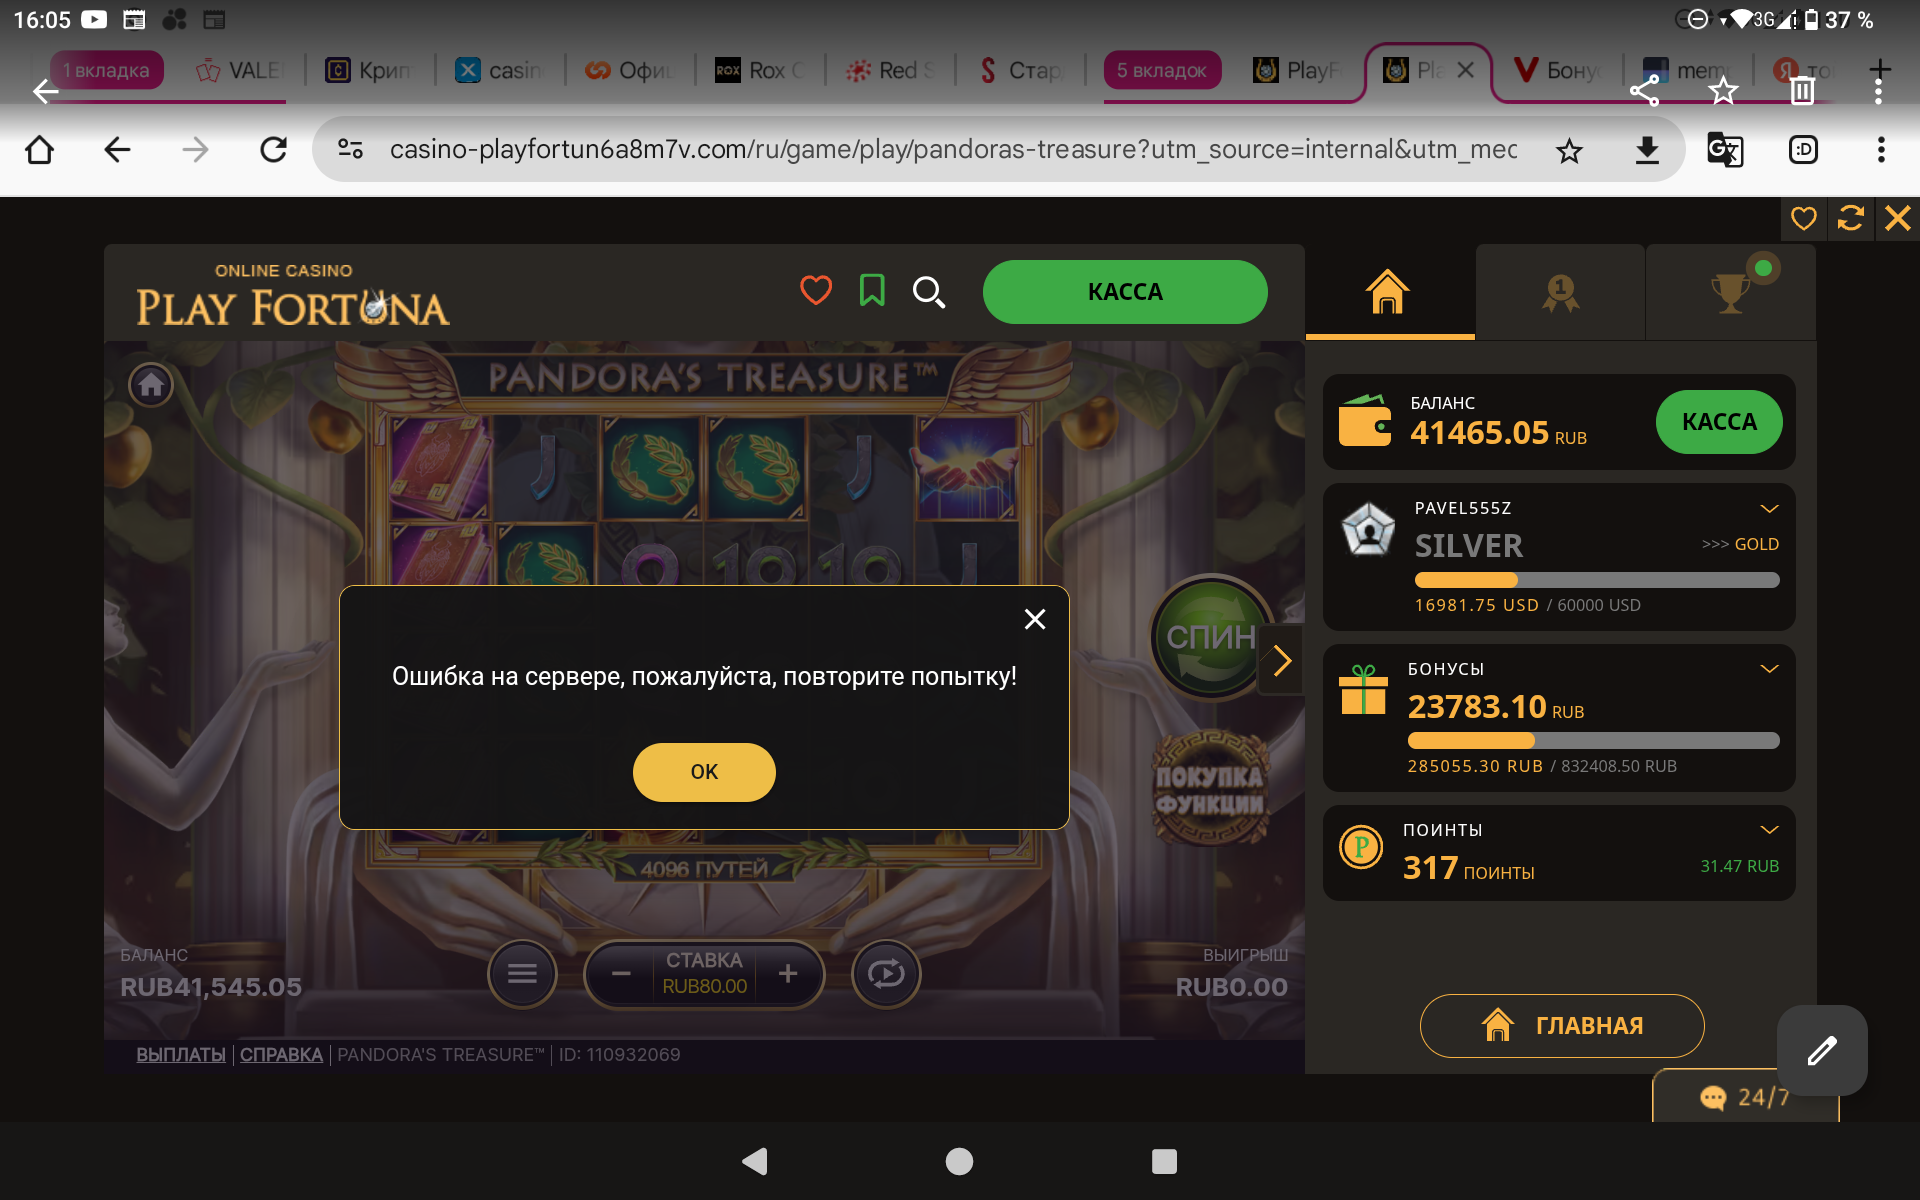The height and width of the screenshot is (1200, 1920).
Task: Expand the PAVEL555Z Silver status panel
Action: click(x=1769, y=508)
